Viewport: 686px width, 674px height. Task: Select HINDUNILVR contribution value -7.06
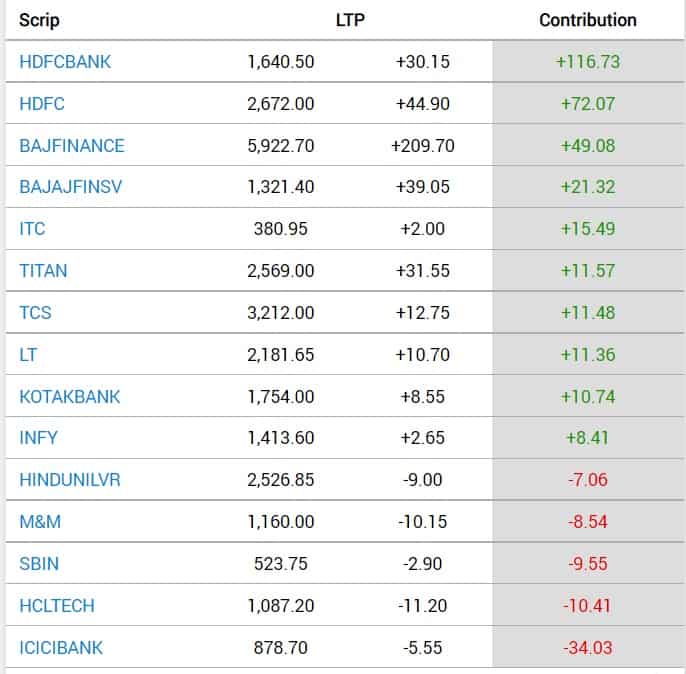(x=588, y=480)
